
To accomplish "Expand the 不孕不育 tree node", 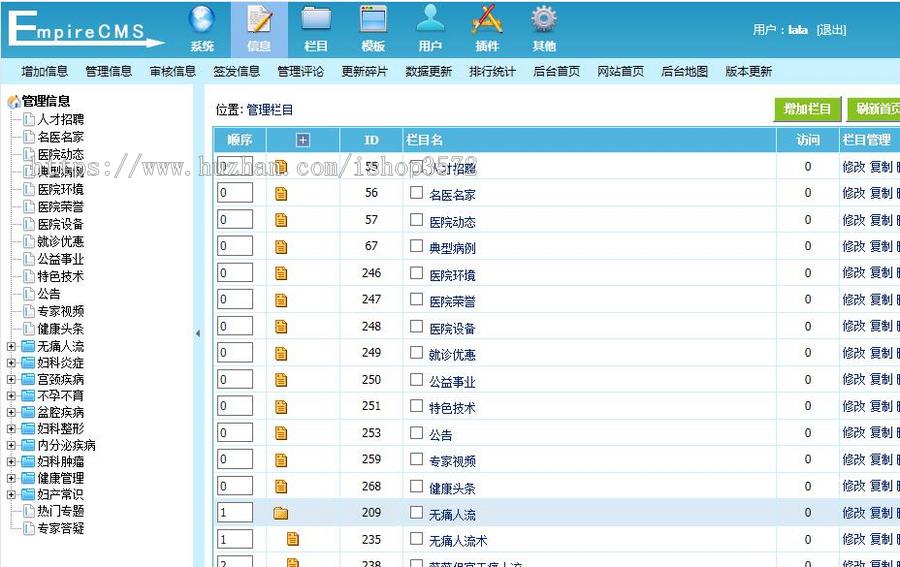I will [11, 396].
